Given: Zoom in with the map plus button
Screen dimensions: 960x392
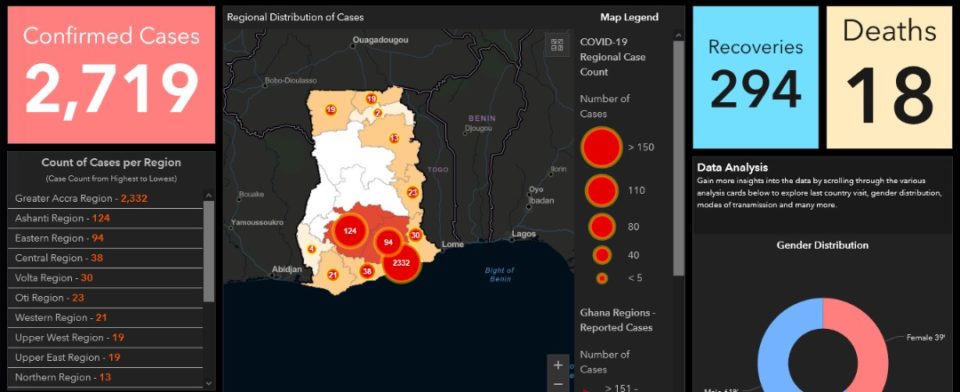Looking at the screenshot, I should tap(558, 366).
